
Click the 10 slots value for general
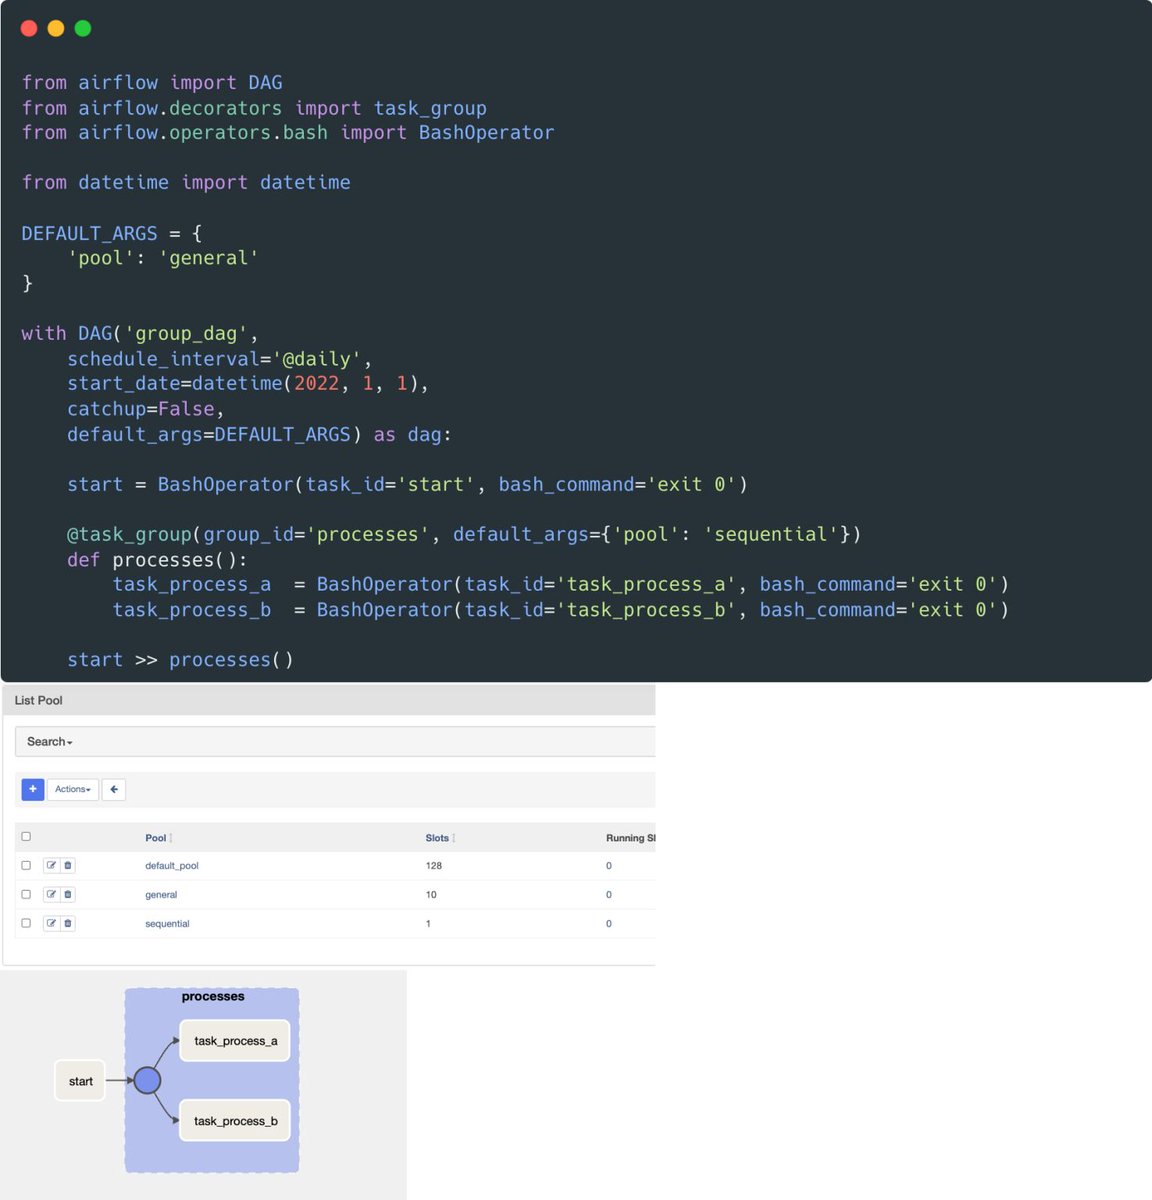tap(431, 895)
